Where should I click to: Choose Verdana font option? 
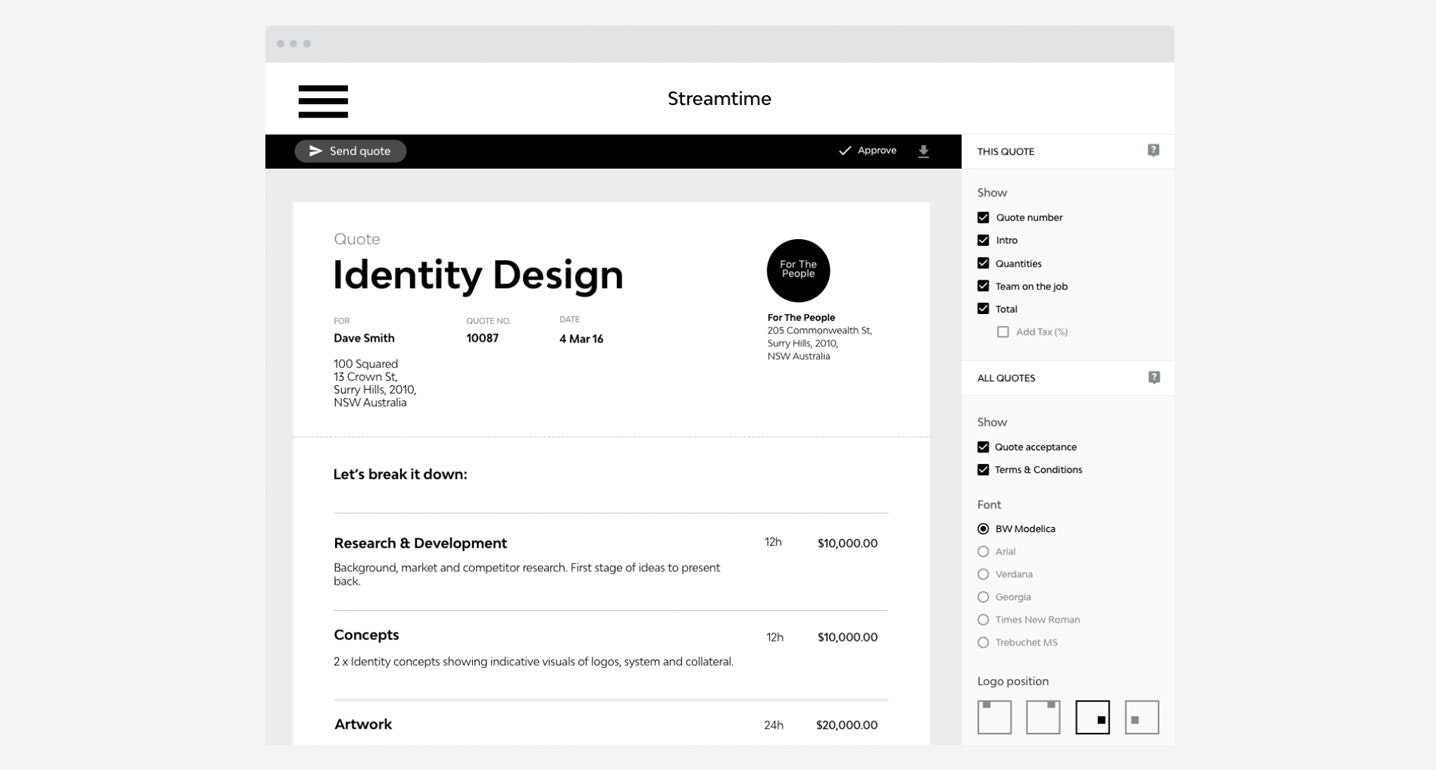tap(983, 574)
